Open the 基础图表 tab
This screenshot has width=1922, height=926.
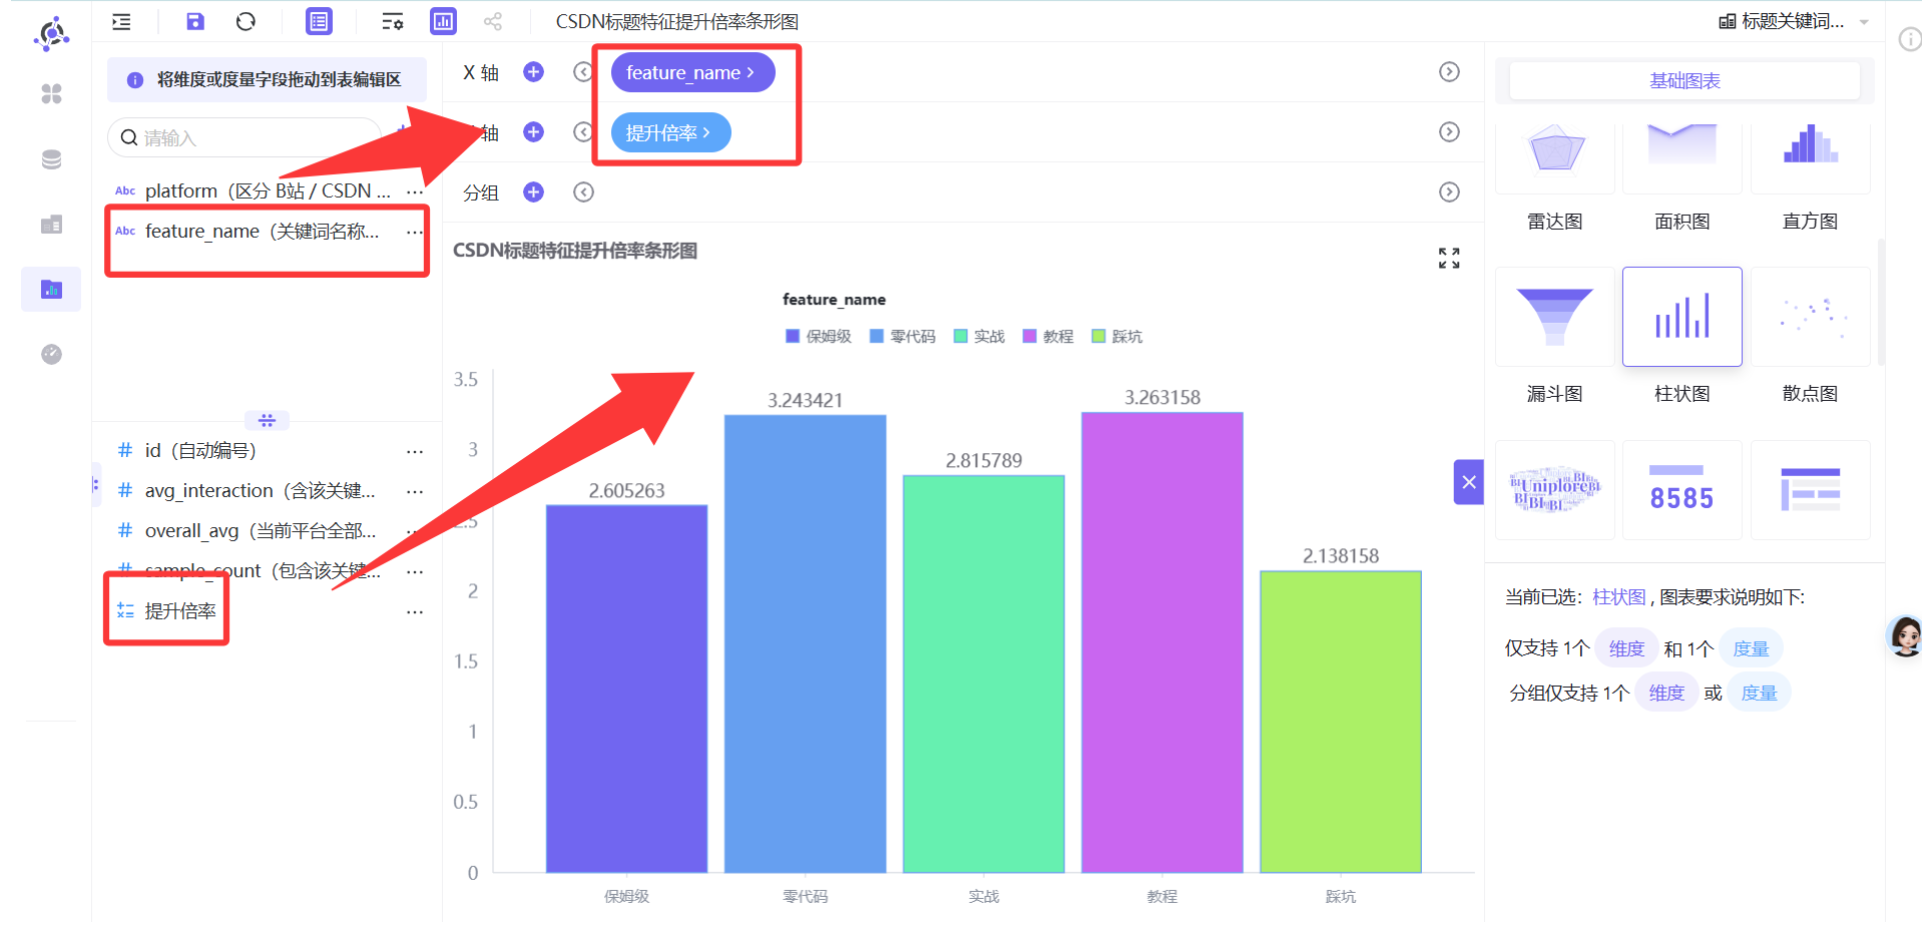click(x=1684, y=81)
